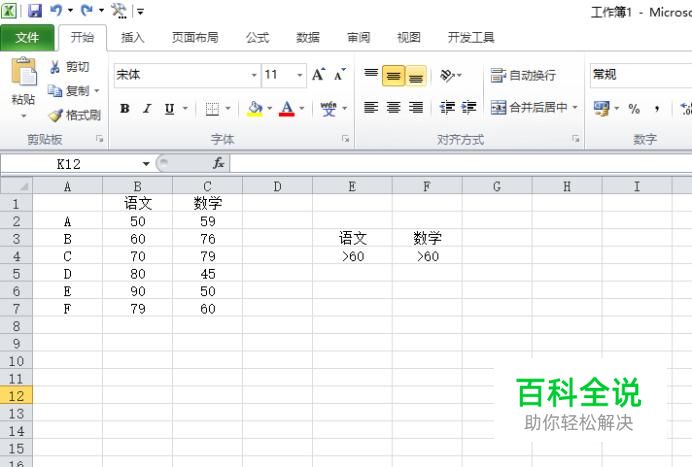The width and height of the screenshot is (692, 467).
Task: Click the fill color paint bucket icon
Action: tap(255, 109)
